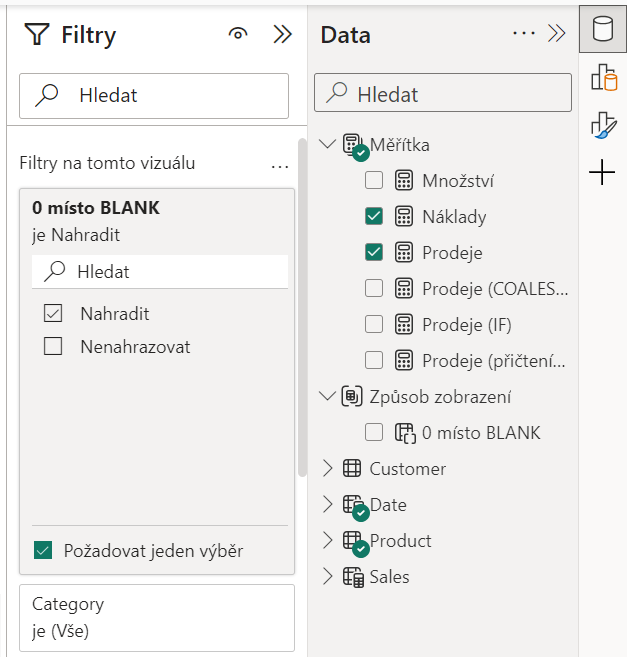
Task: Expand the Sales table
Action: (x=327, y=577)
